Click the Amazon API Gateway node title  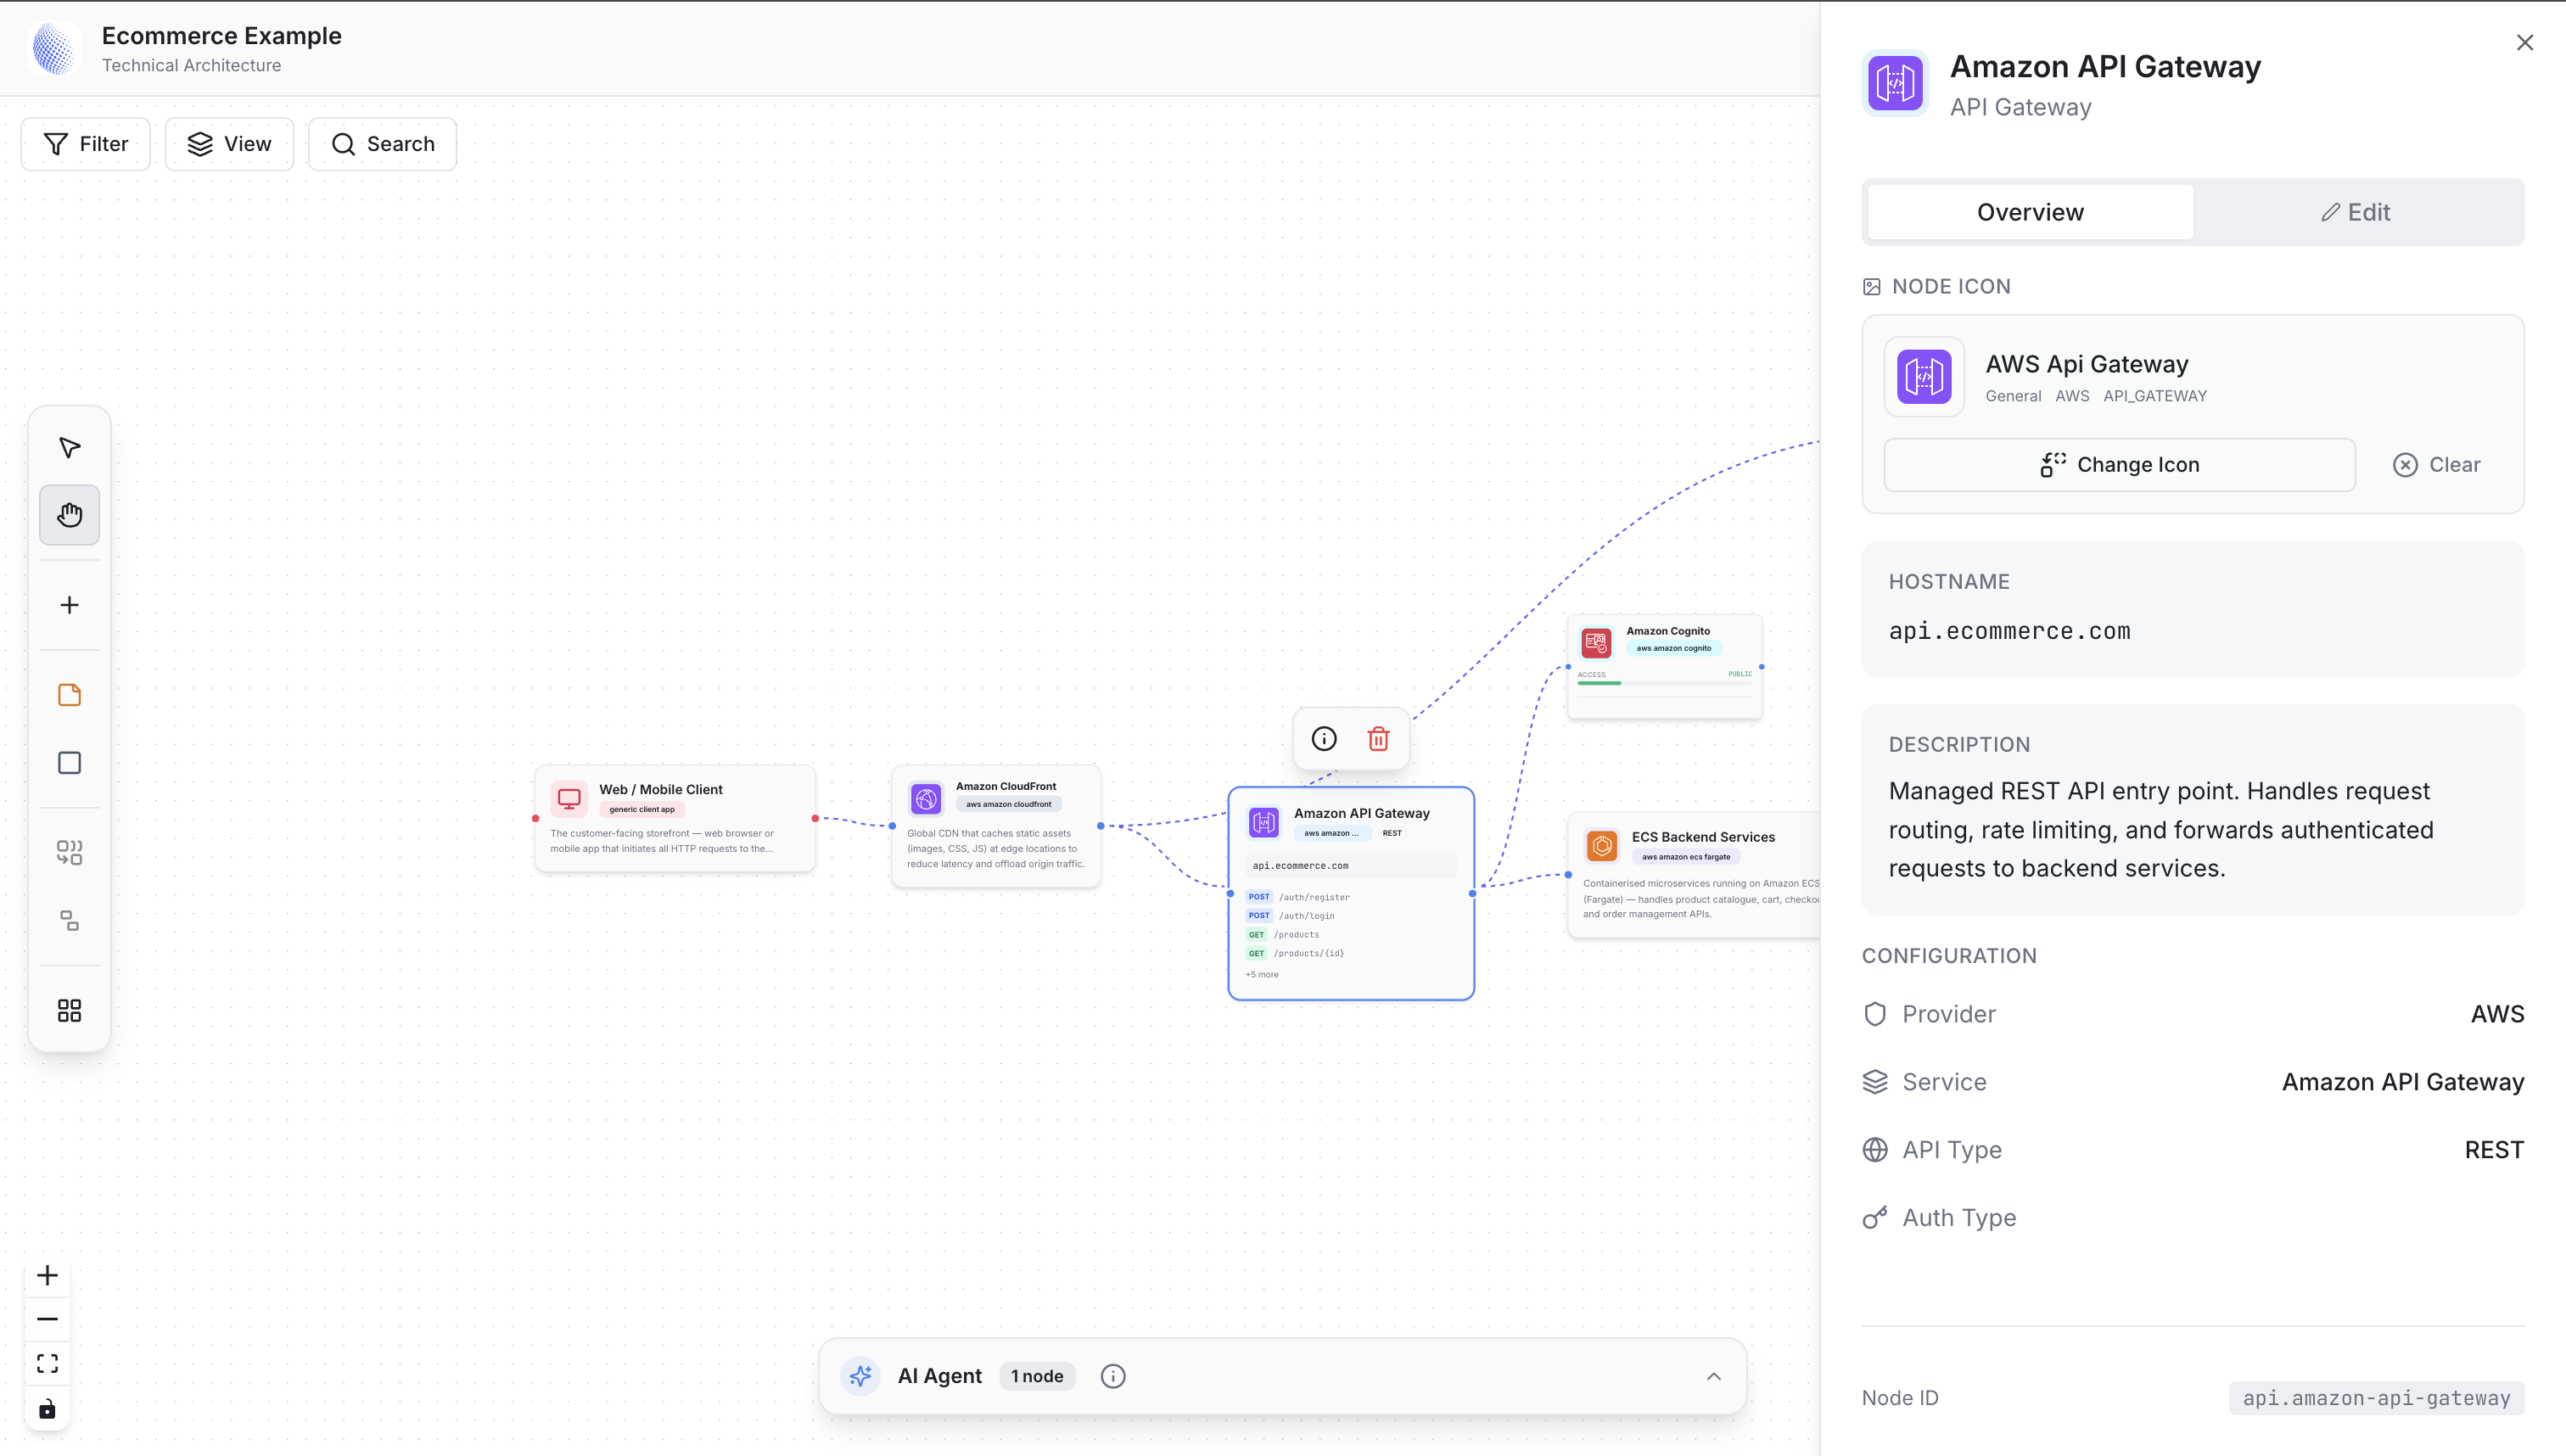click(1361, 813)
